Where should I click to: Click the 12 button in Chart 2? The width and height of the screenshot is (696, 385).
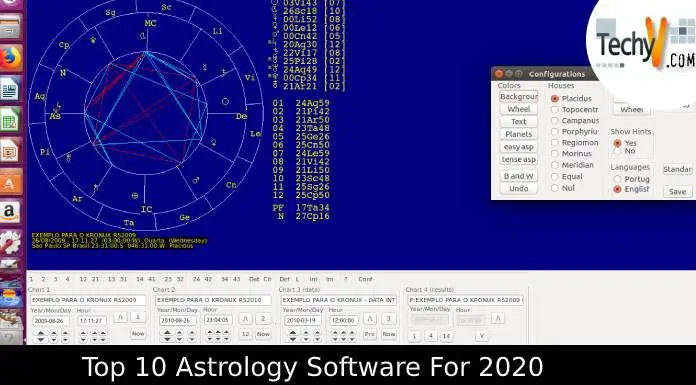point(245,333)
